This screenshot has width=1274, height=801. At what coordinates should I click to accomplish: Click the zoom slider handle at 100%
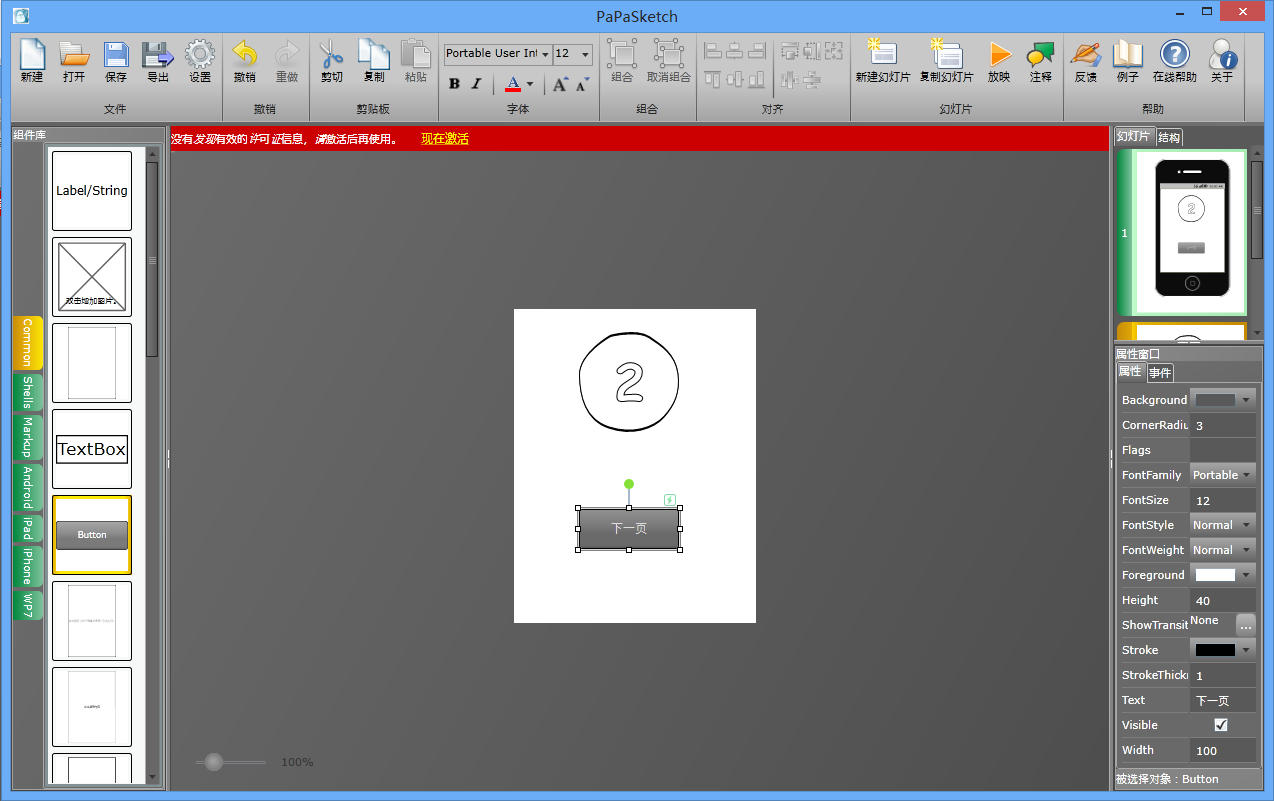[x=214, y=762]
